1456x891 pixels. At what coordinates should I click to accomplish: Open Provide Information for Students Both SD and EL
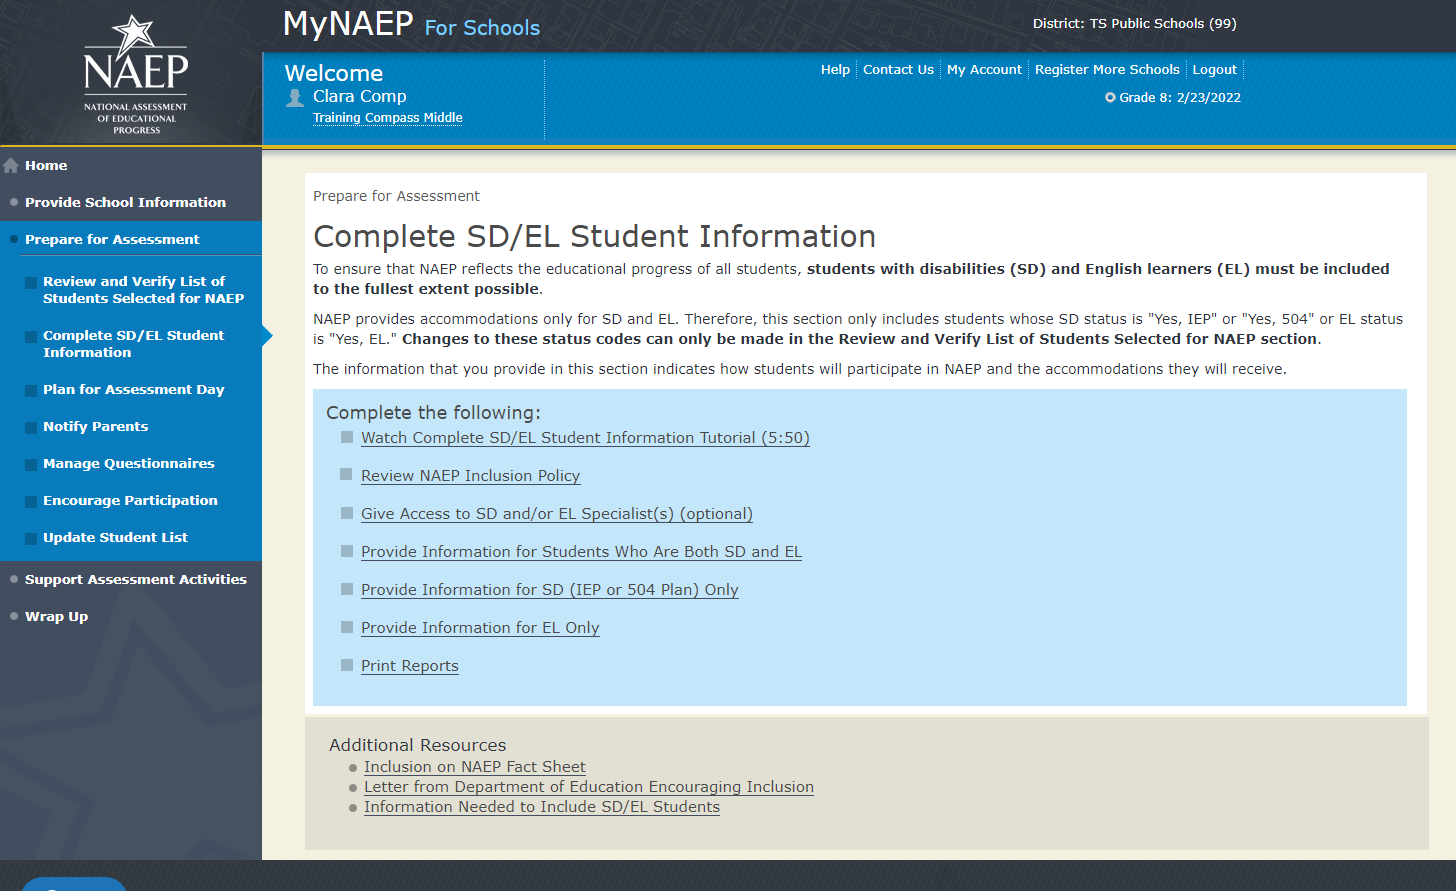581,552
